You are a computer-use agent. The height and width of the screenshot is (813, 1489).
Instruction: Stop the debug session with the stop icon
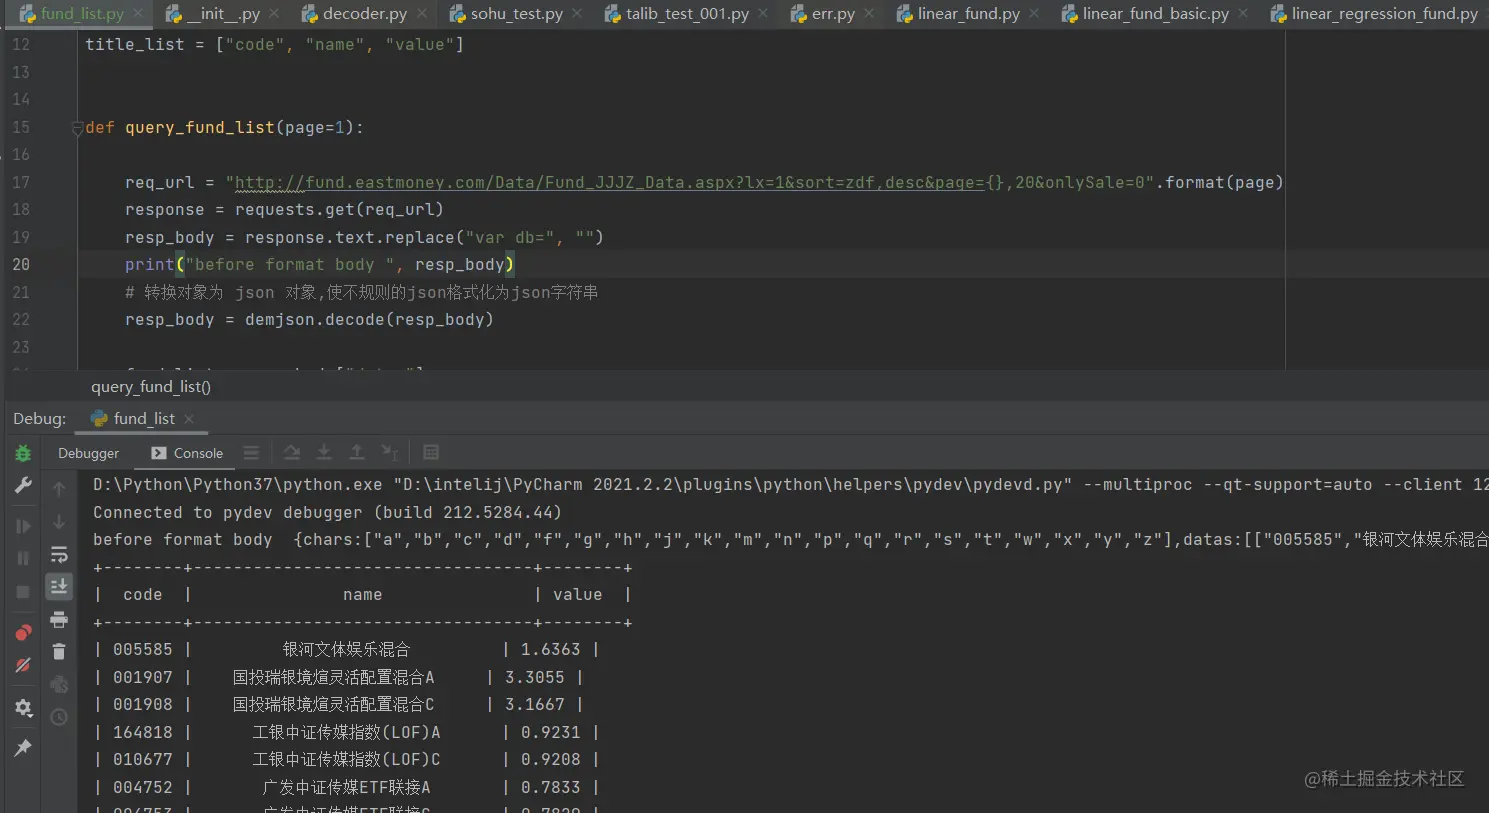[x=23, y=592]
